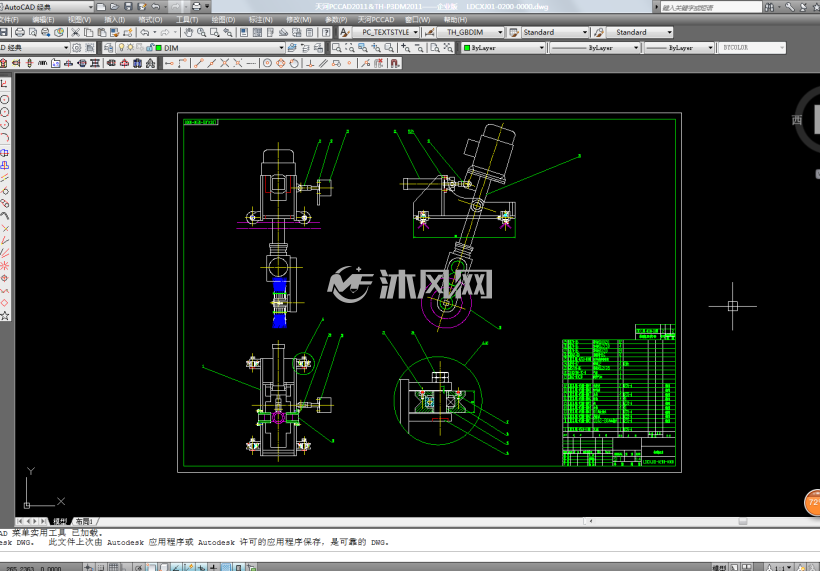Open the 格式(O) menu
The image size is (820, 571).
[x=150, y=19]
